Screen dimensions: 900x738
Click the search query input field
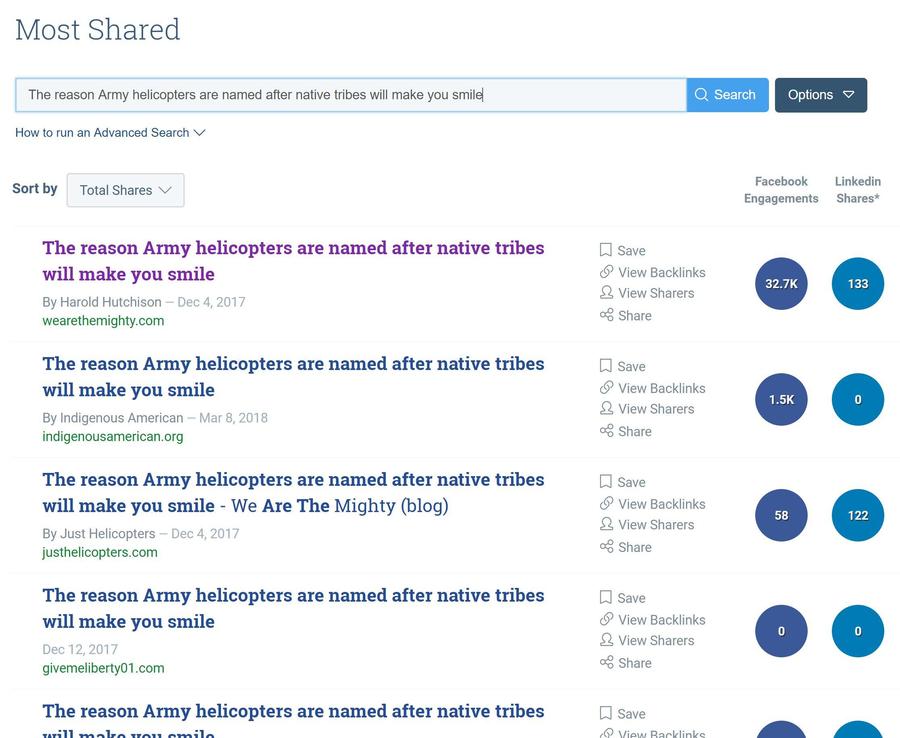pyautogui.click(x=351, y=95)
